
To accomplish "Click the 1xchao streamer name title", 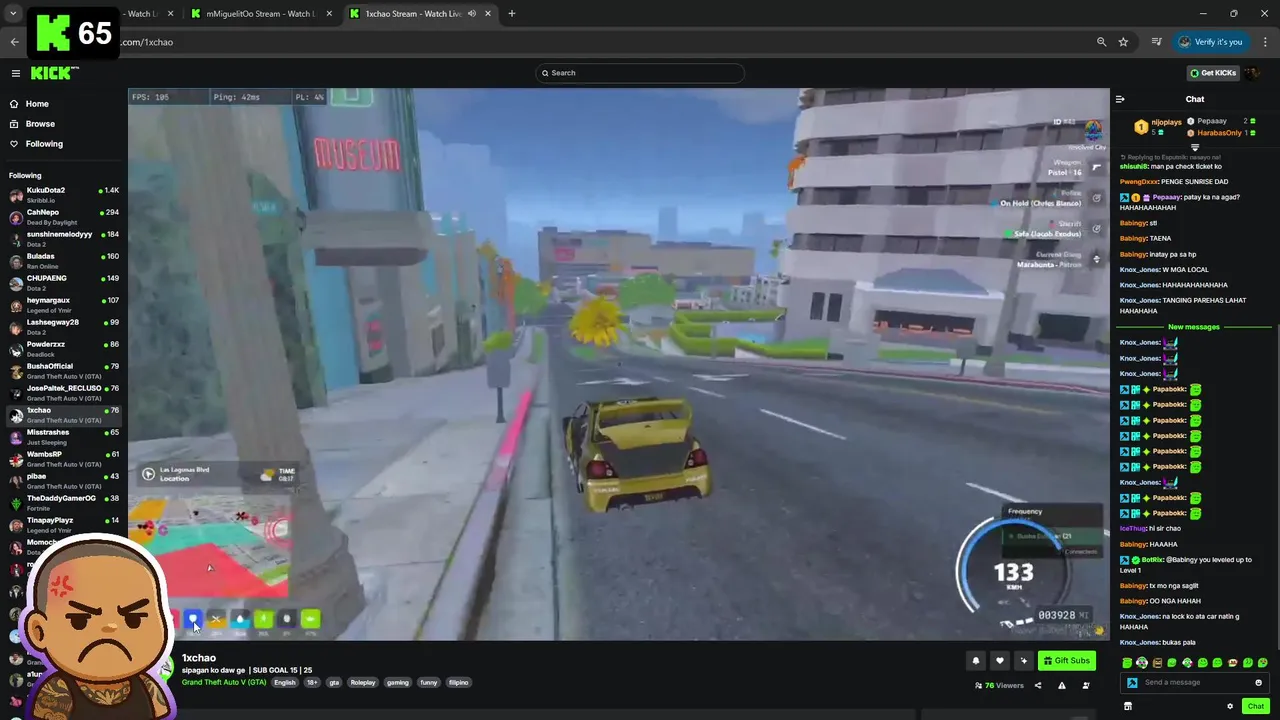I will [x=199, y=658].
